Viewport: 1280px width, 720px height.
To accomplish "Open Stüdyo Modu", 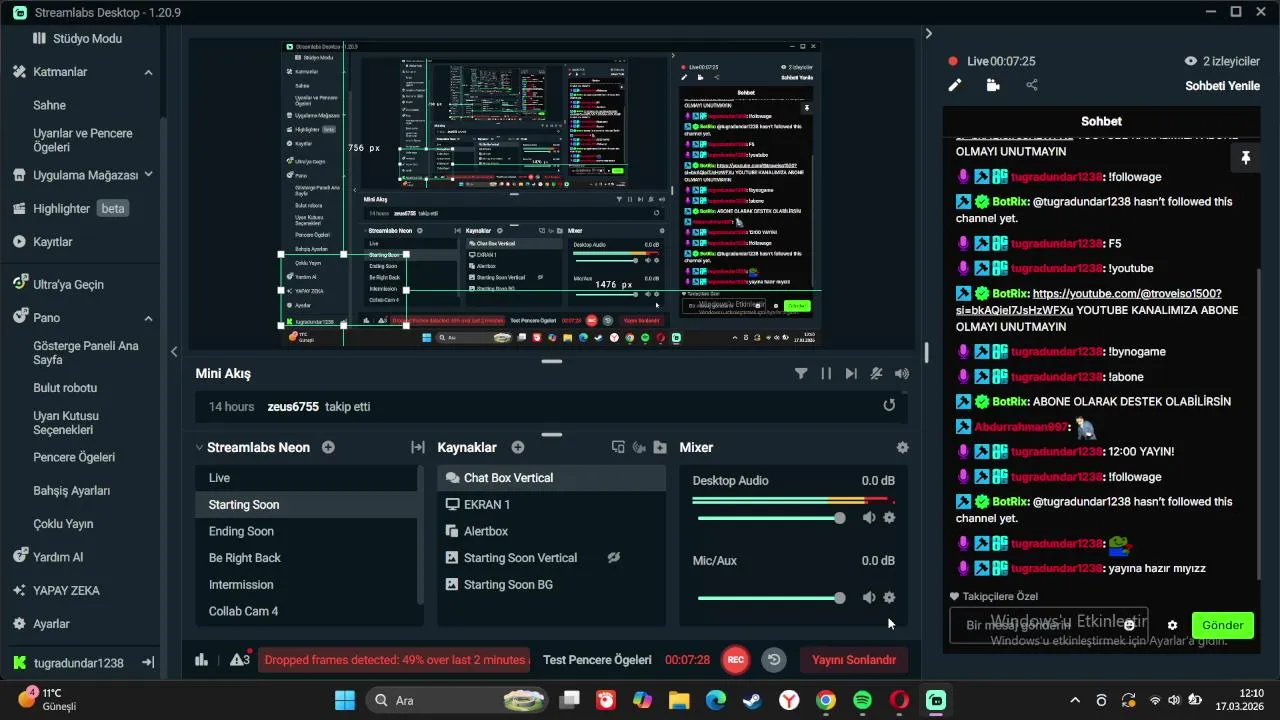I will tap(78, 38).
